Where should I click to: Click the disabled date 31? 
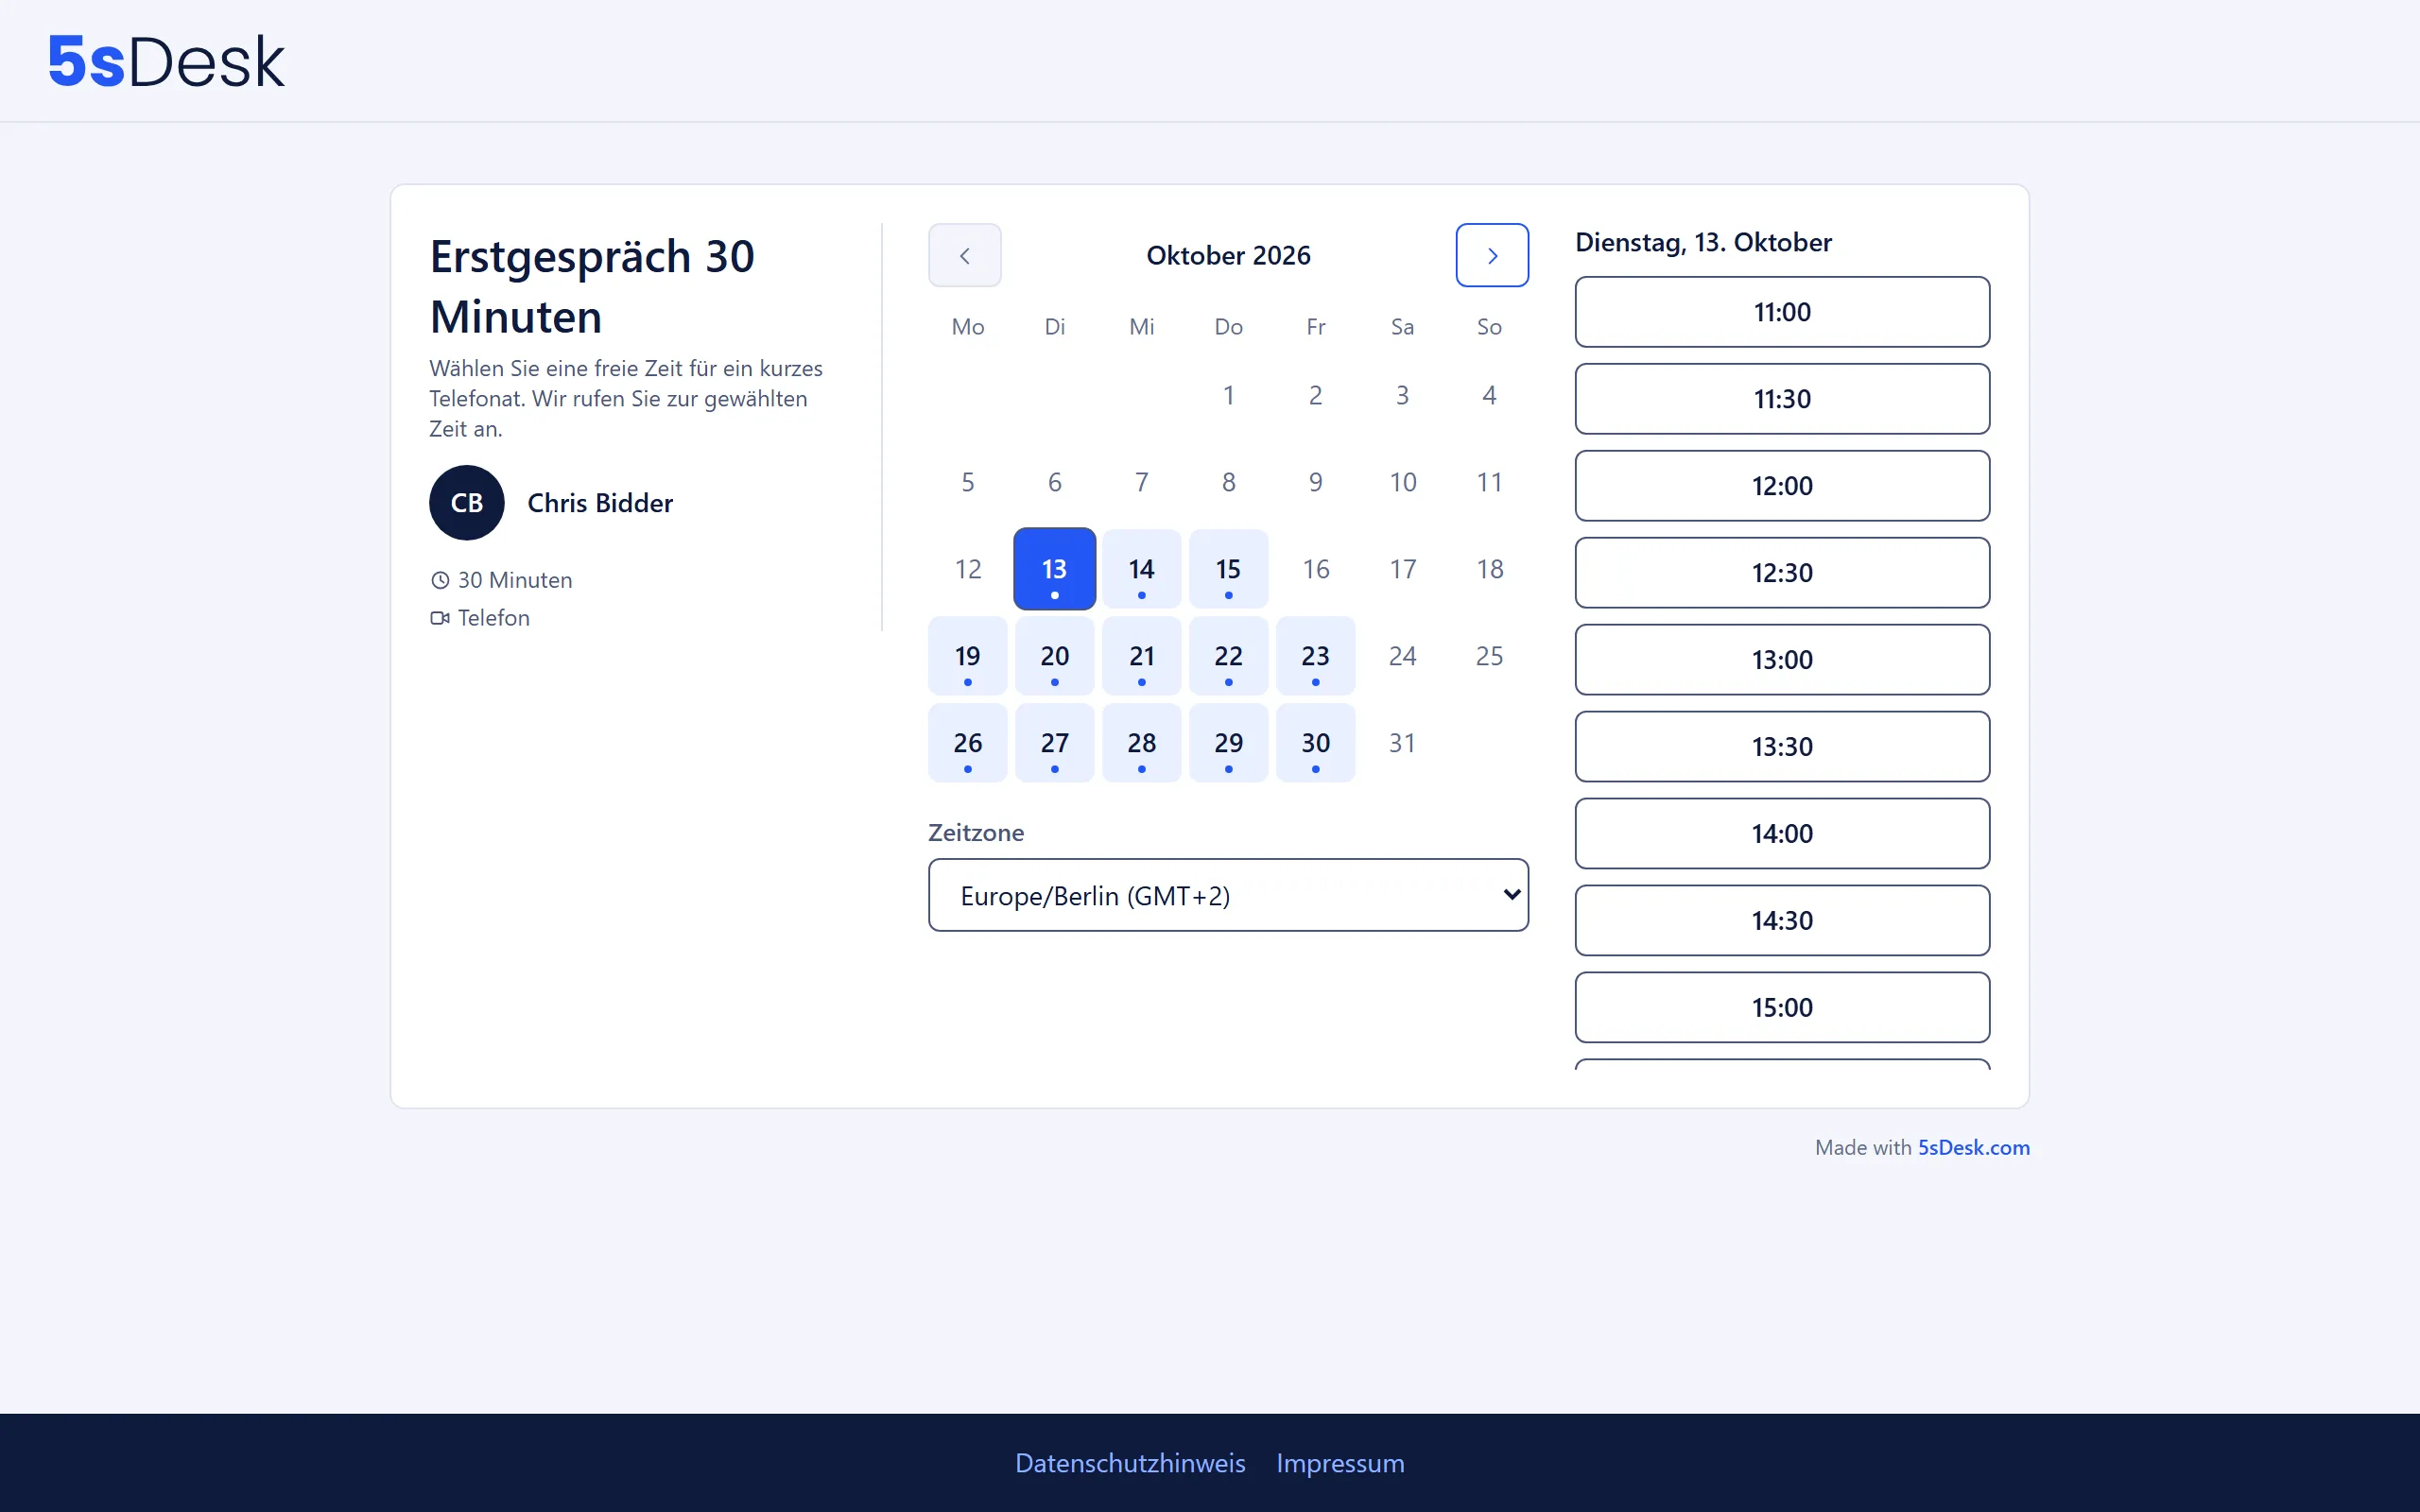(x=1402, y=743)
